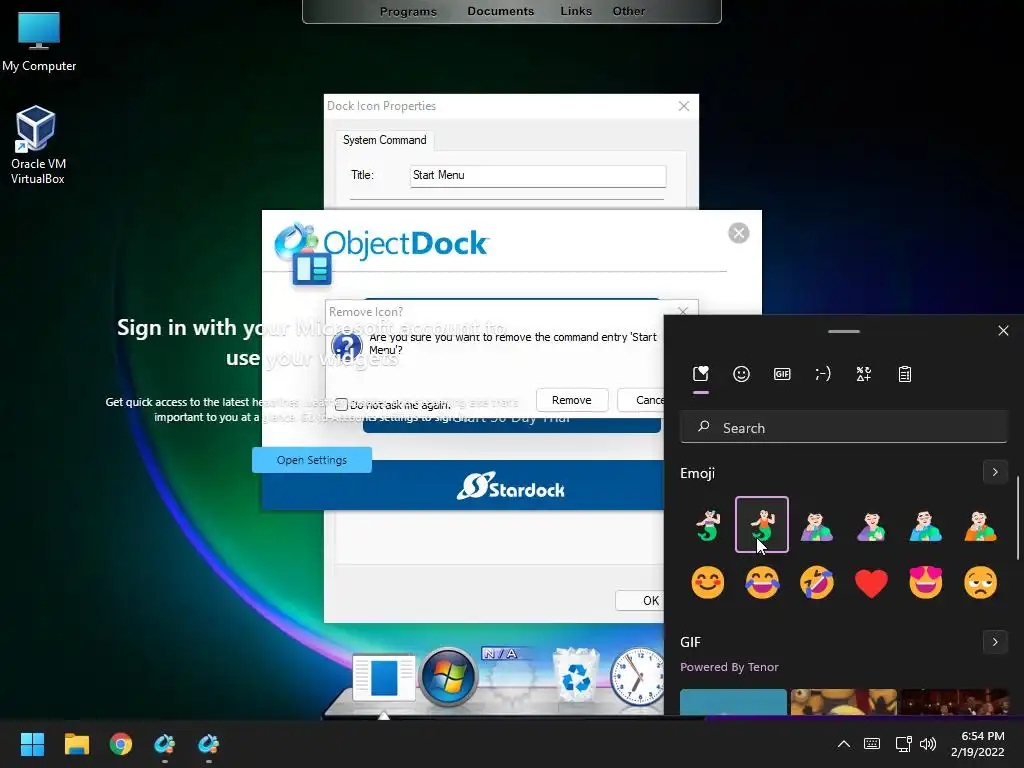
Task: Insert the smiling face with blushing cheeks emoji
Action: coord(707,582)
